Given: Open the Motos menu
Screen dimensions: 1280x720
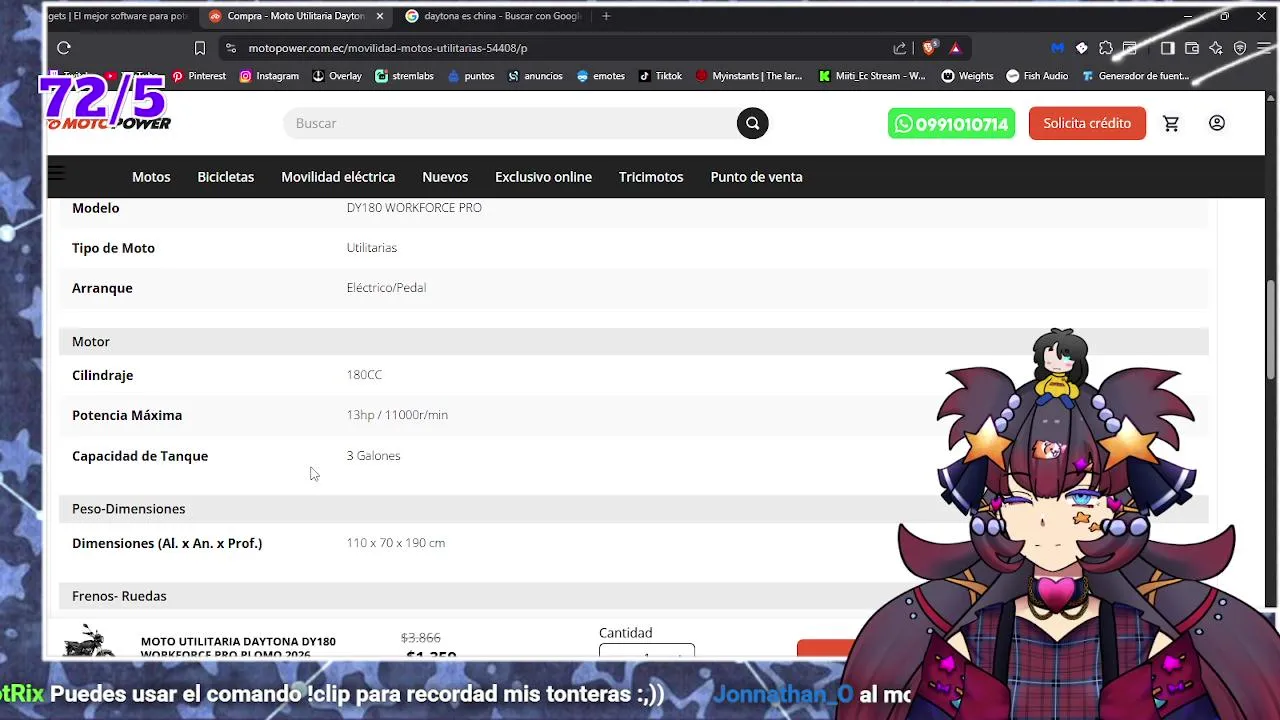Looking at the screenshot, I should [151, 177].
